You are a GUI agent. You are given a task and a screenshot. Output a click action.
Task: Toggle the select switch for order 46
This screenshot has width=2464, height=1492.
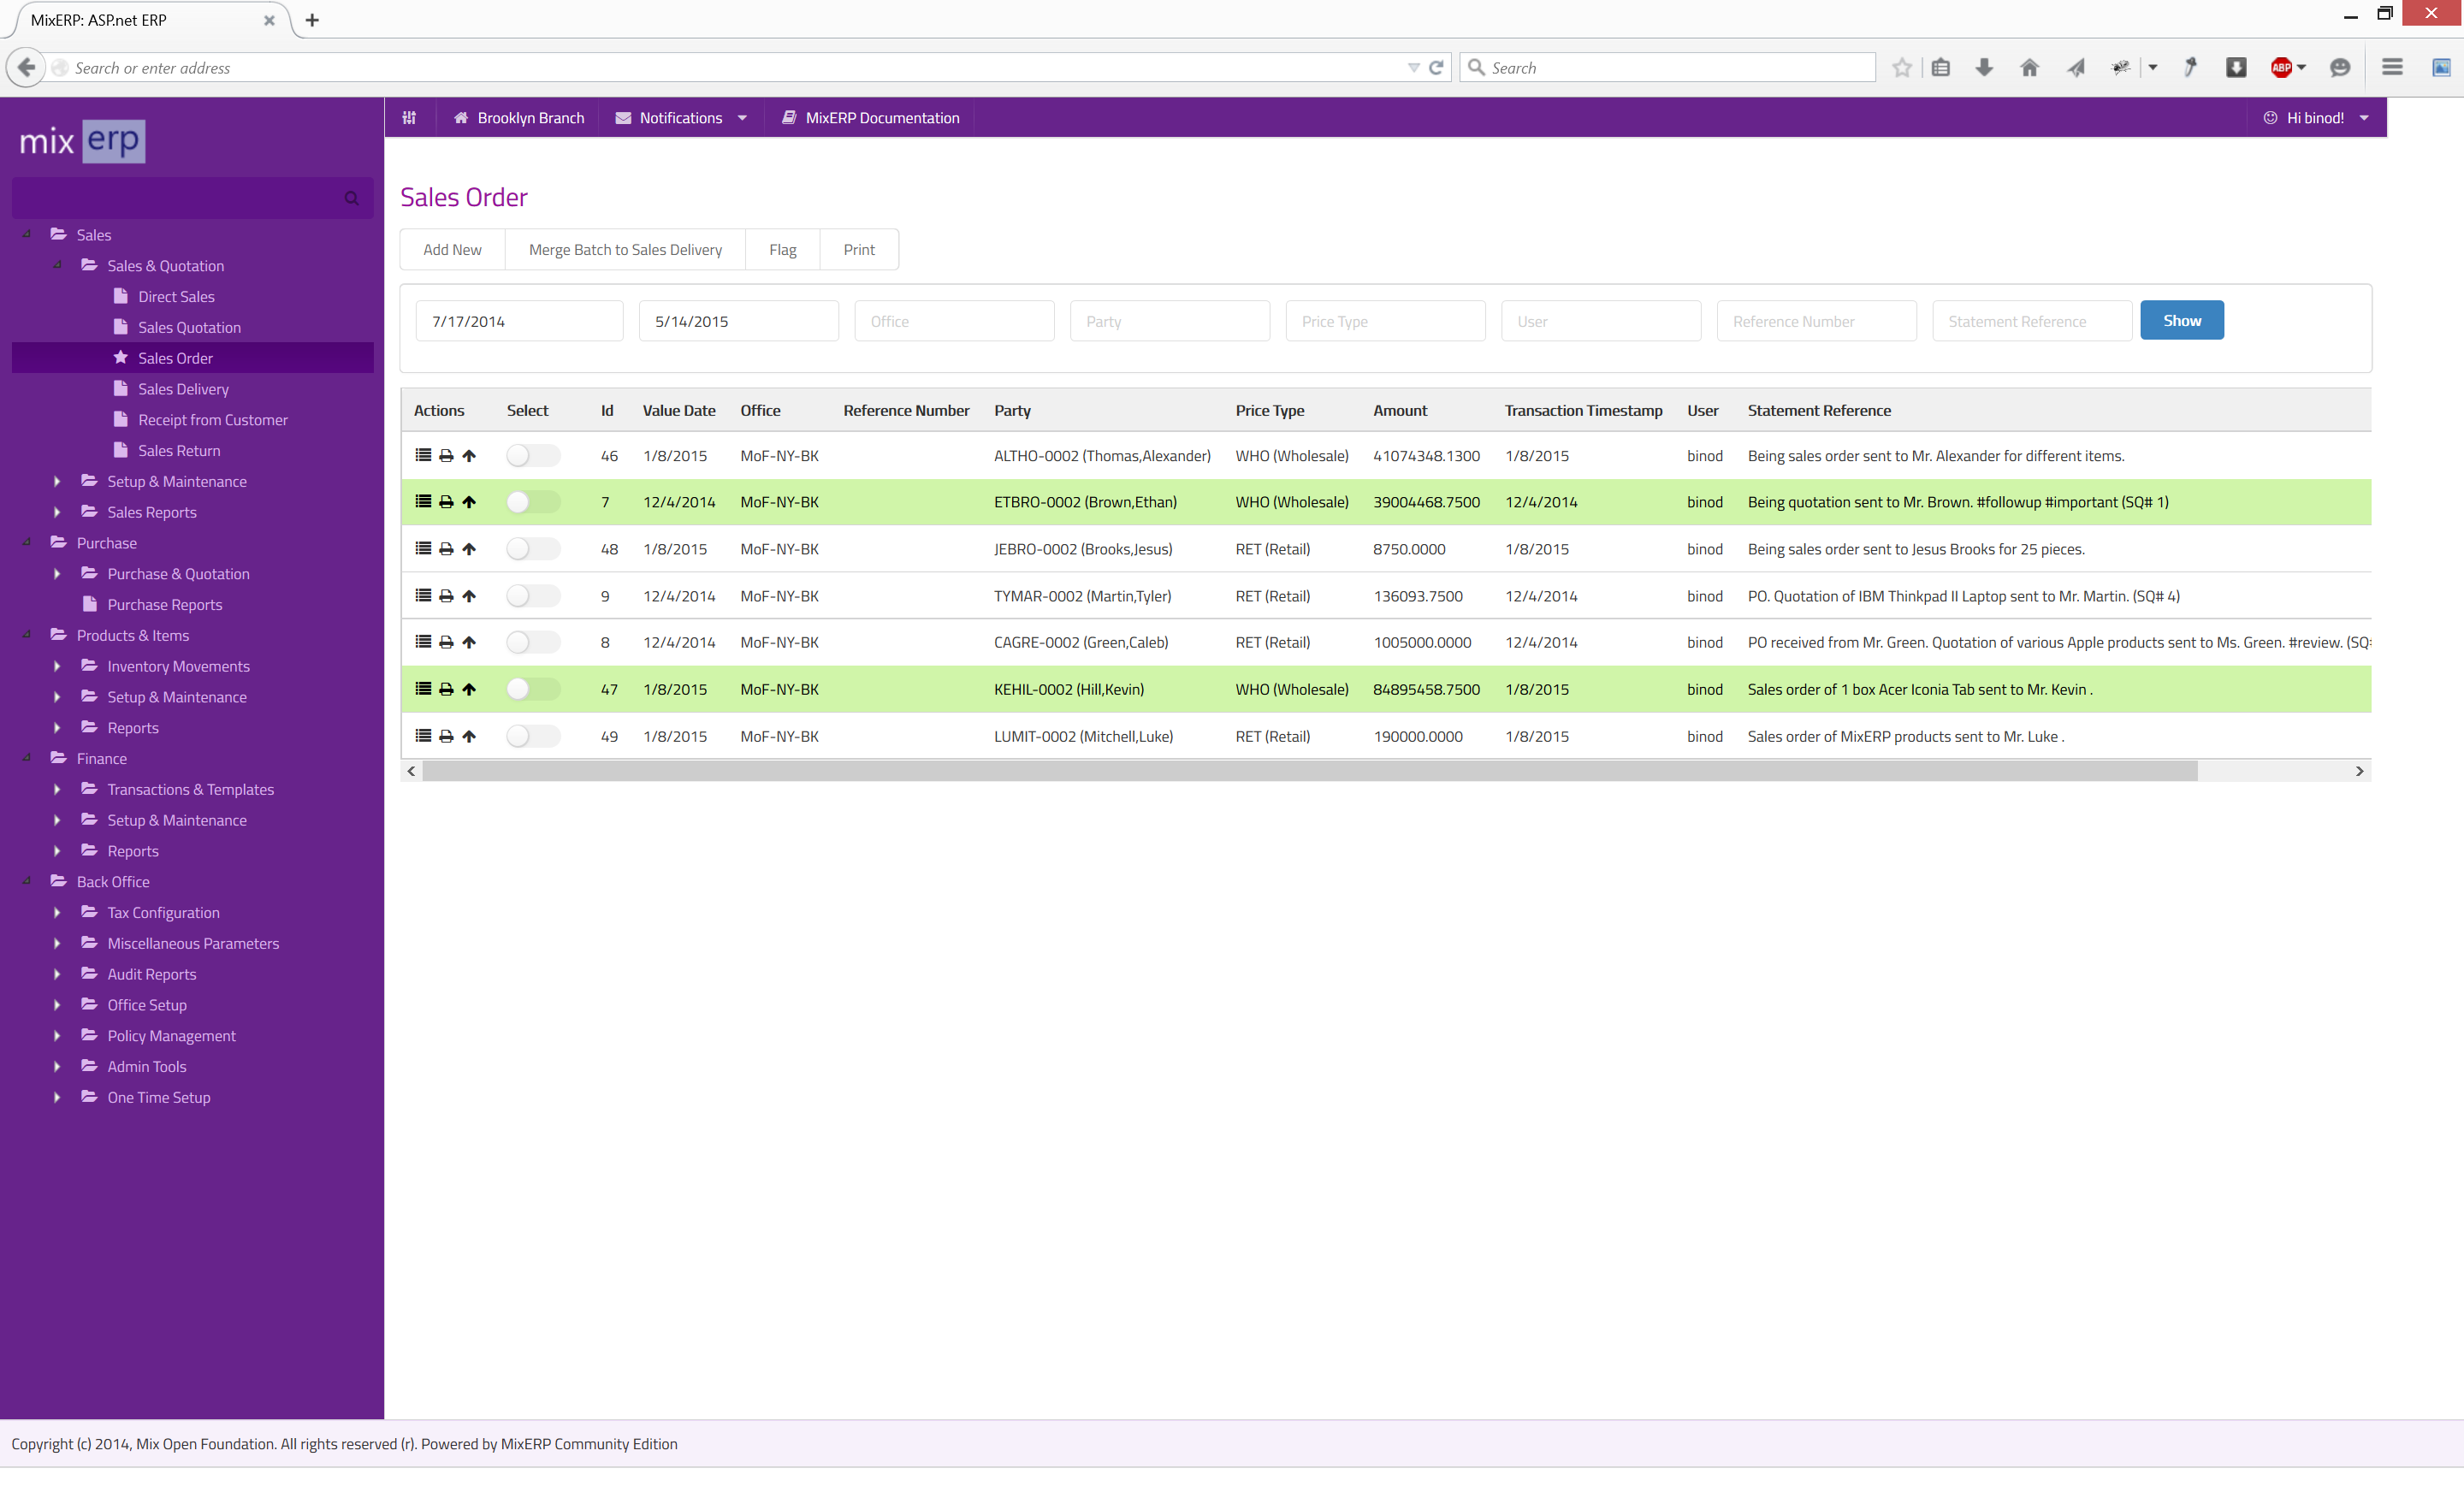click(532, 456)
